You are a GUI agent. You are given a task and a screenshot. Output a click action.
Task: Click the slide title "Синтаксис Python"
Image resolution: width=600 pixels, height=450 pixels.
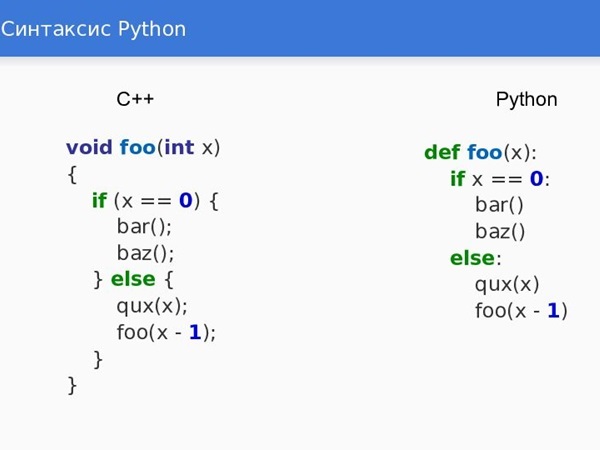[93, 29]
